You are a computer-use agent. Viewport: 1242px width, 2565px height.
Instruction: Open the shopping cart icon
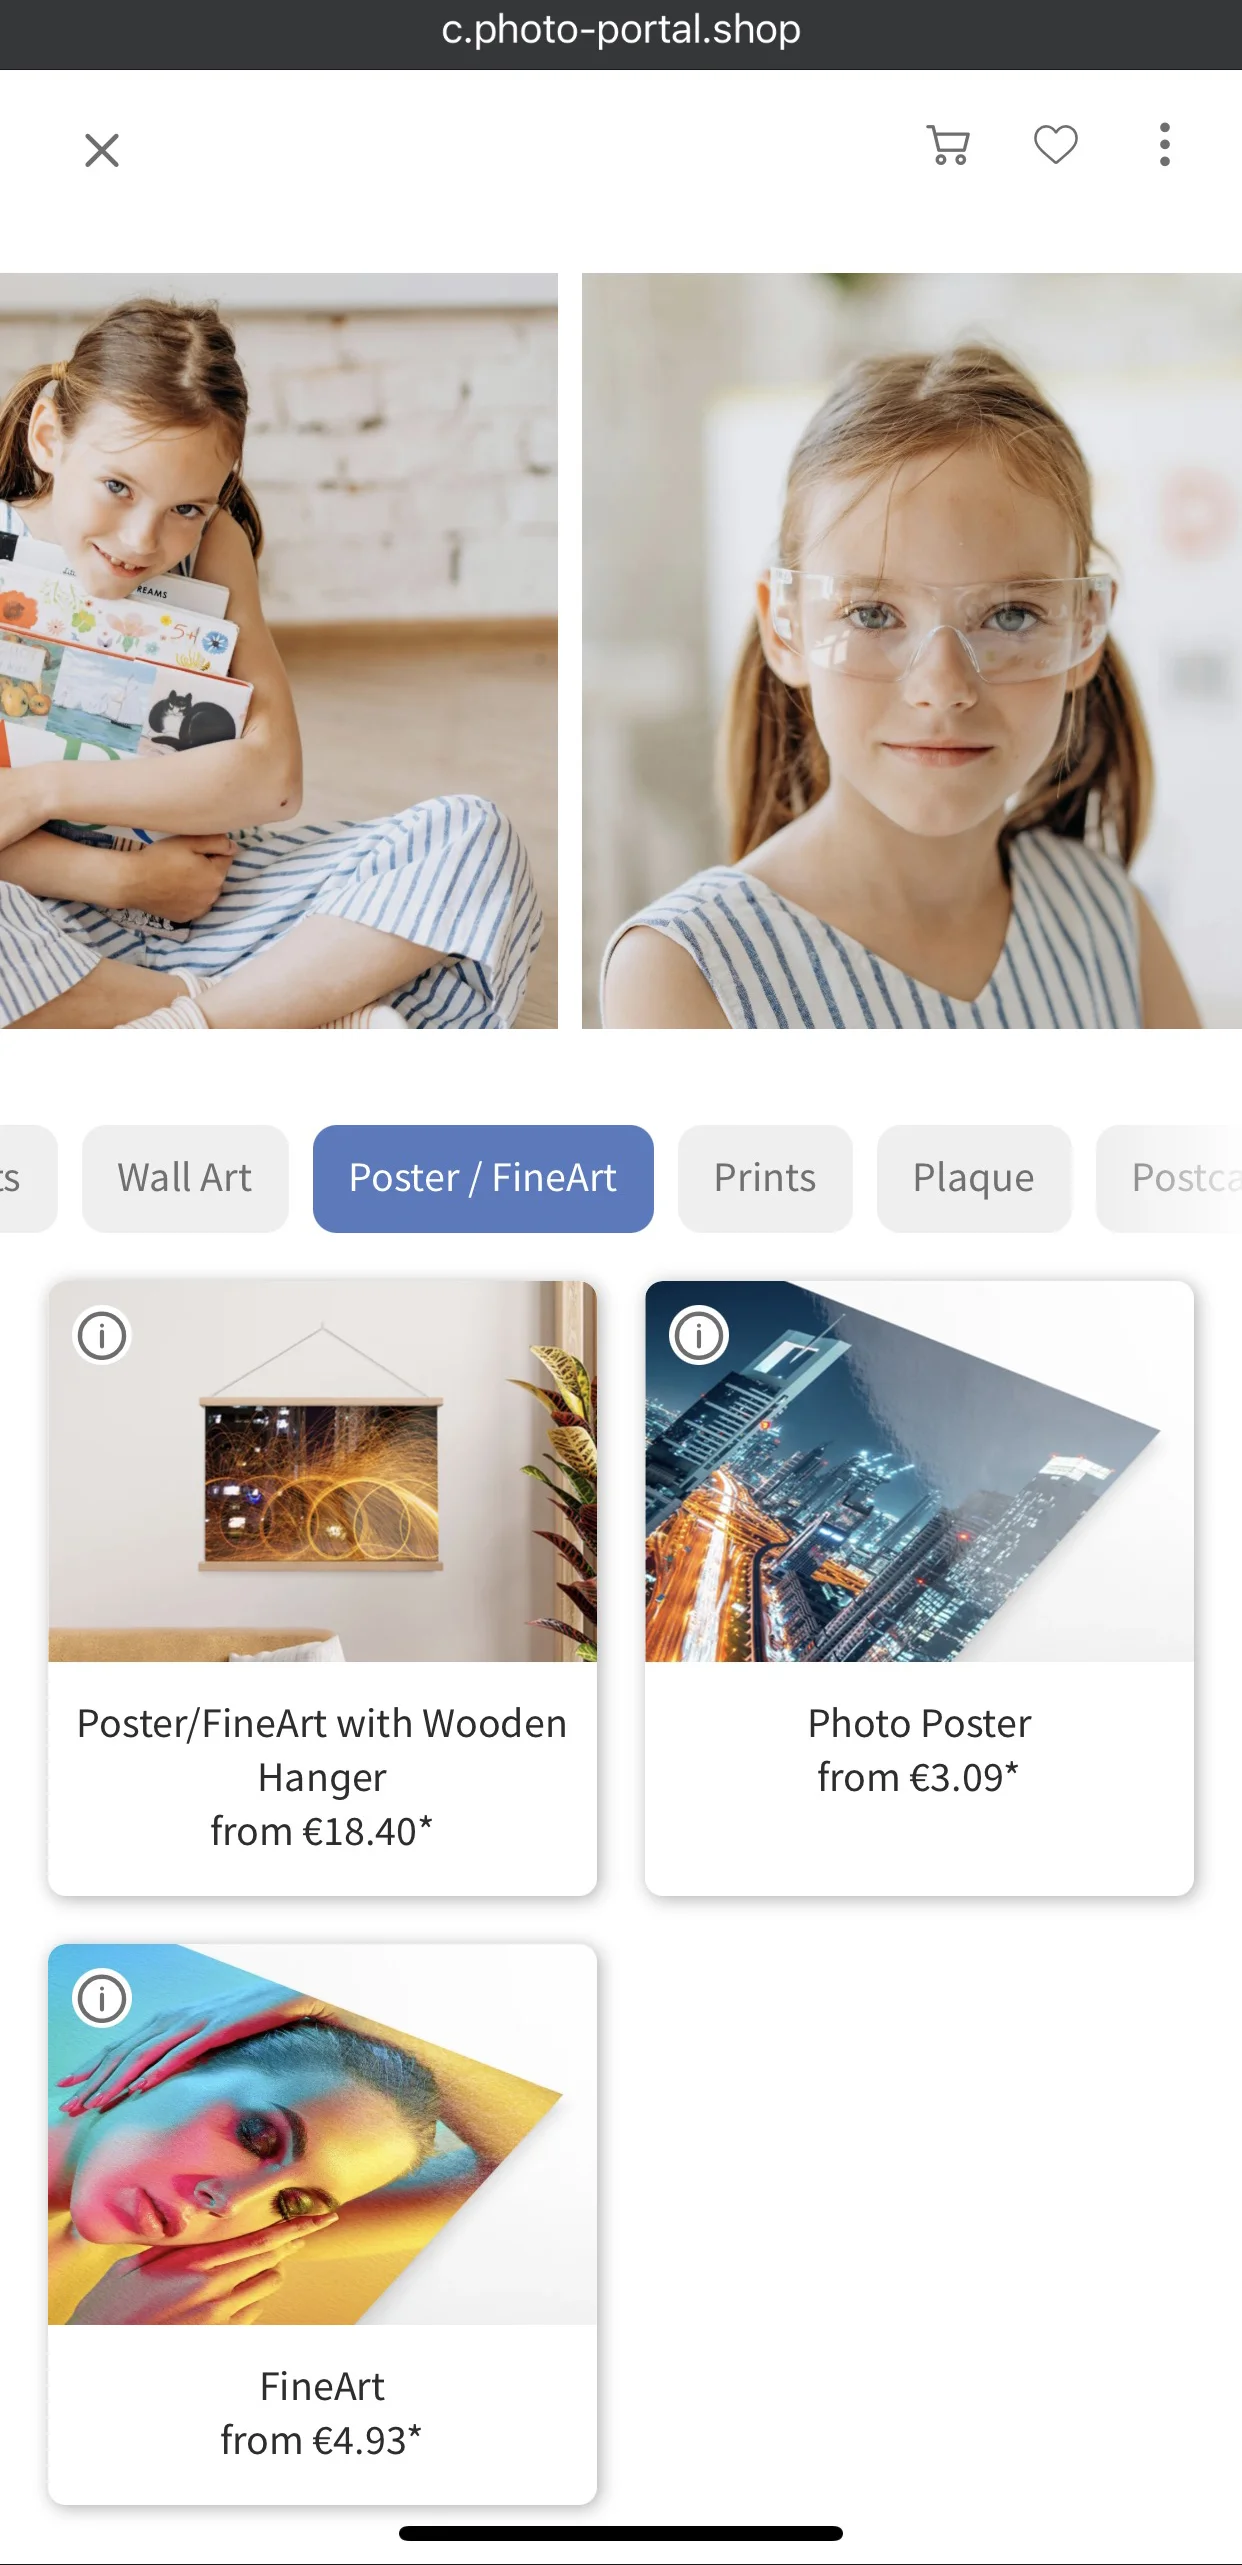pos(948,146)
